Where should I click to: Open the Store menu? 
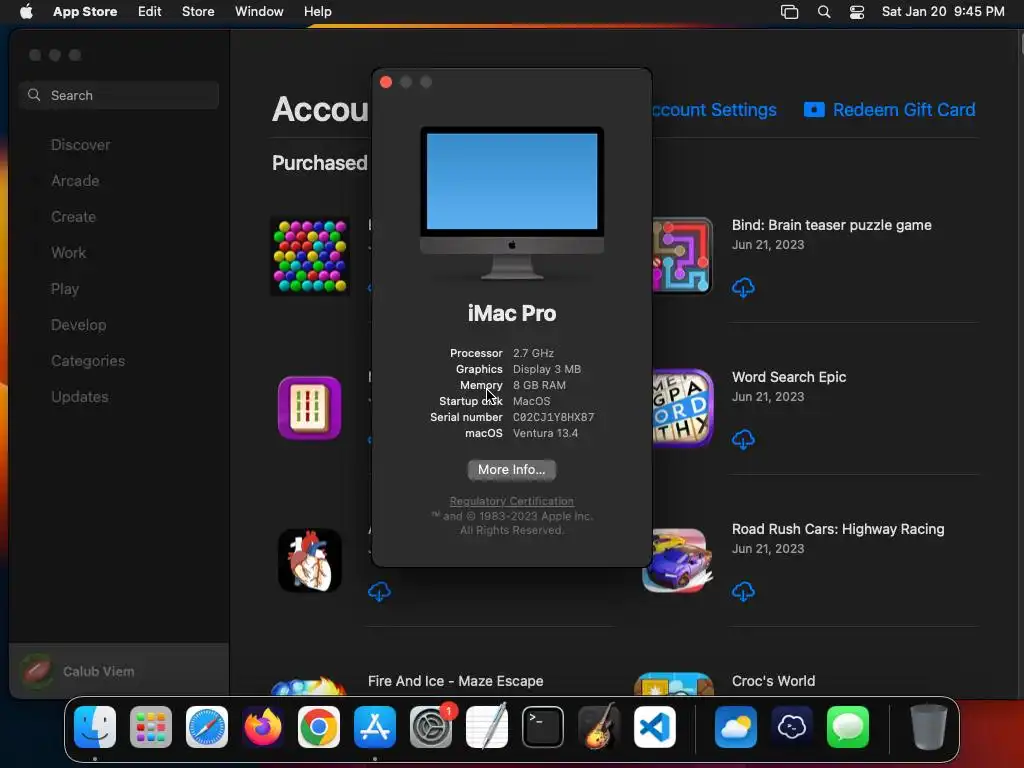coord(198,11)
